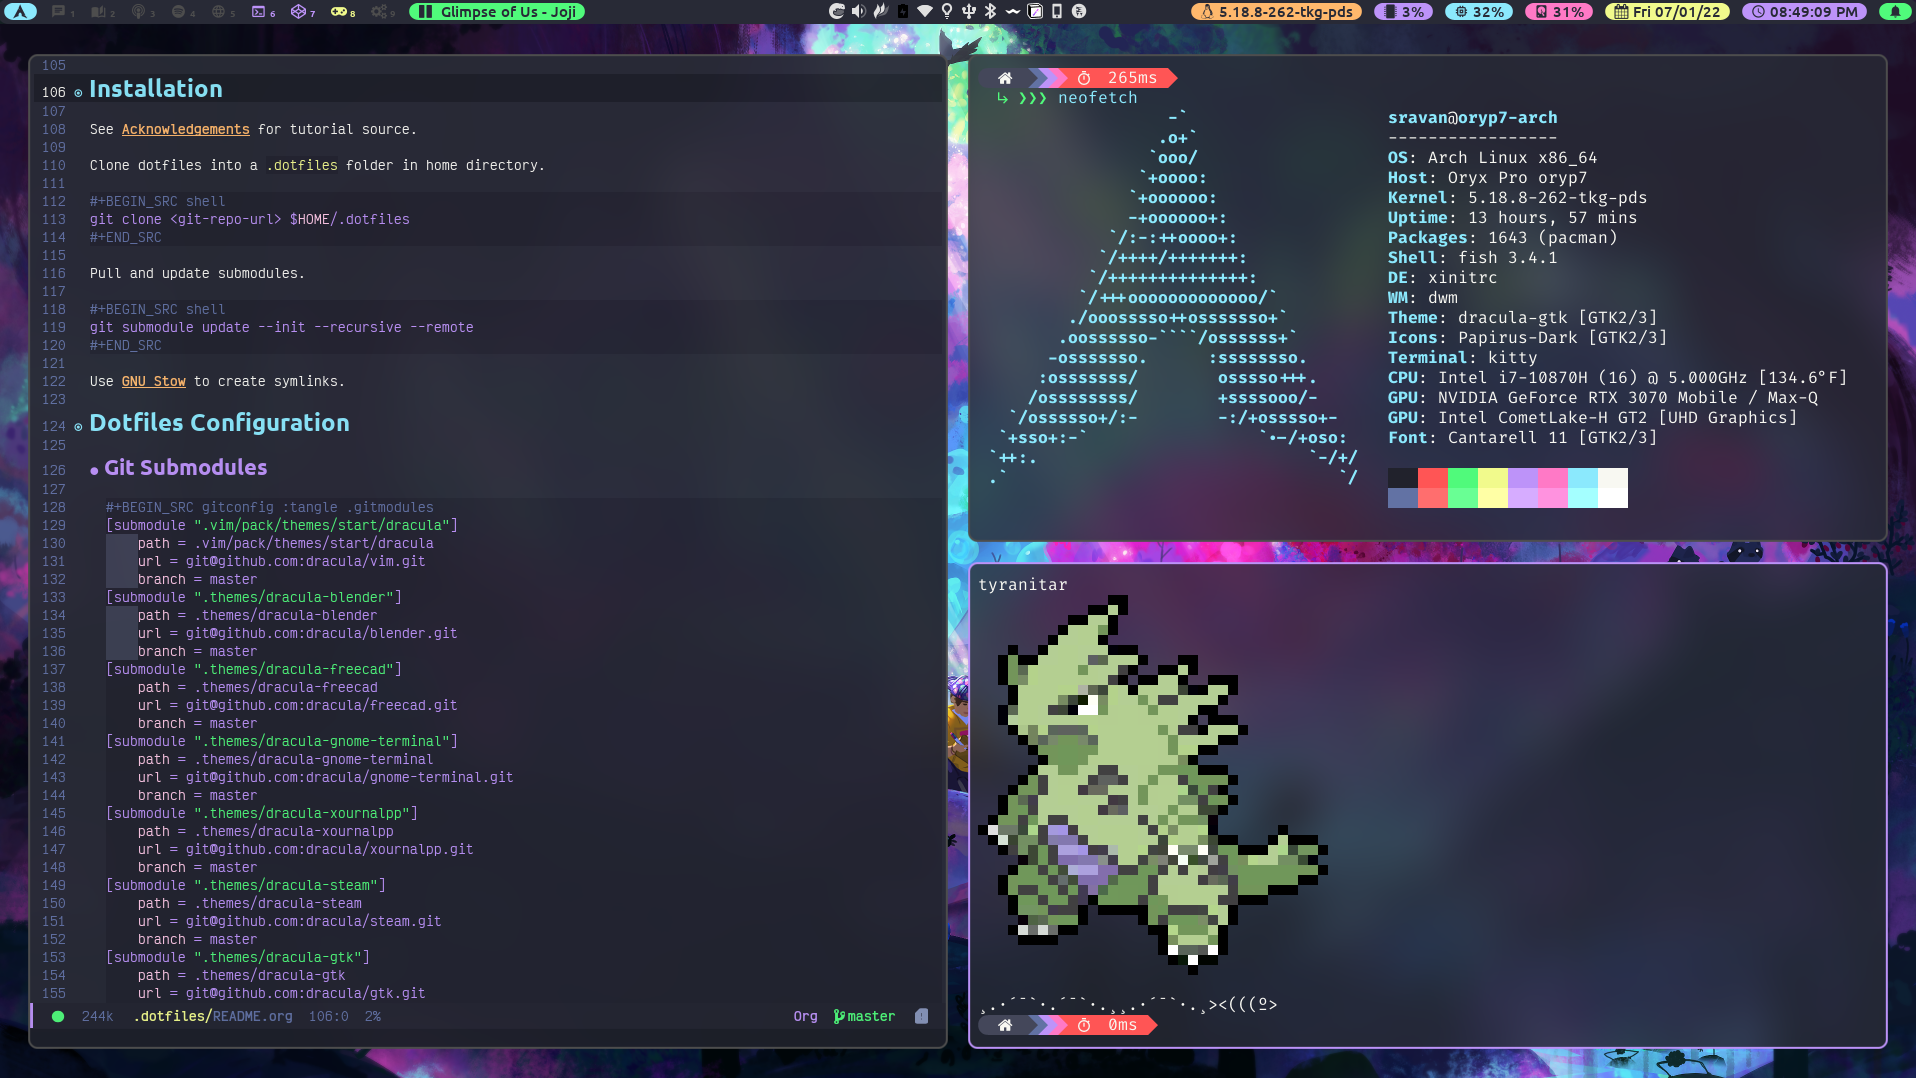
Task: Switch to workspace 5 globe tag
Action: pyautogui.click(x=222, y=12)
